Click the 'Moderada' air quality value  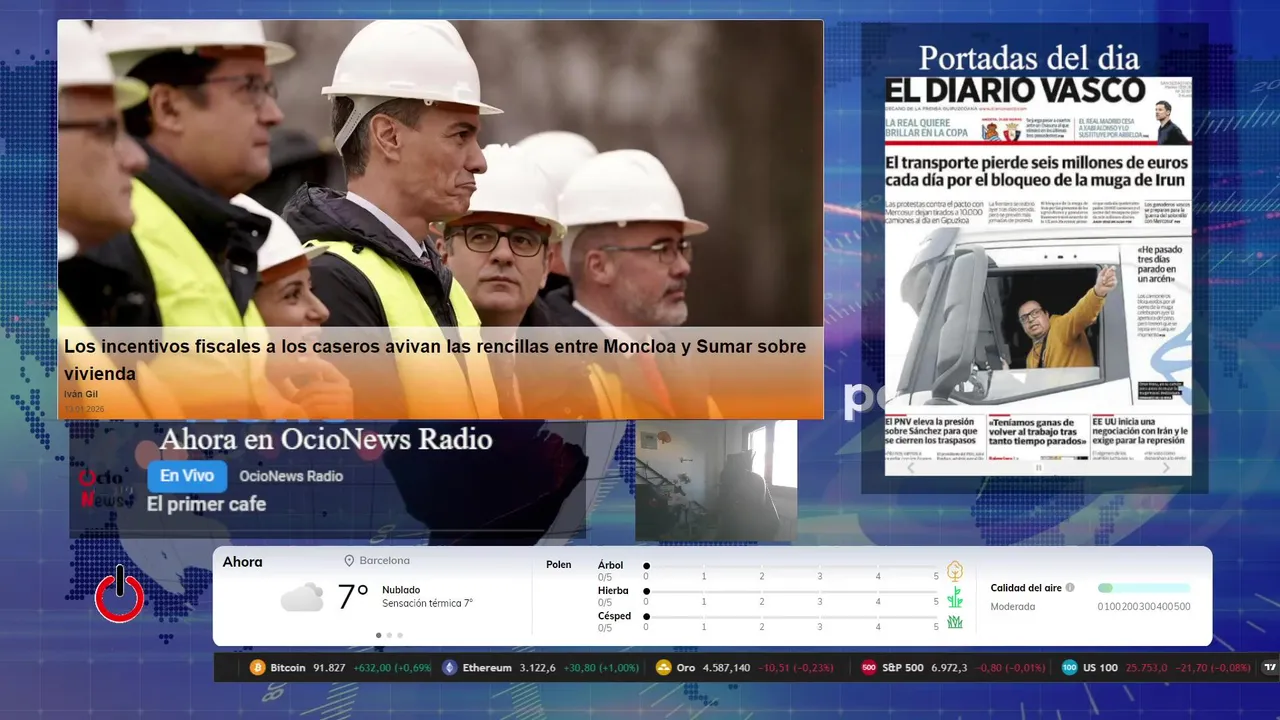(x=1013, y=606)
